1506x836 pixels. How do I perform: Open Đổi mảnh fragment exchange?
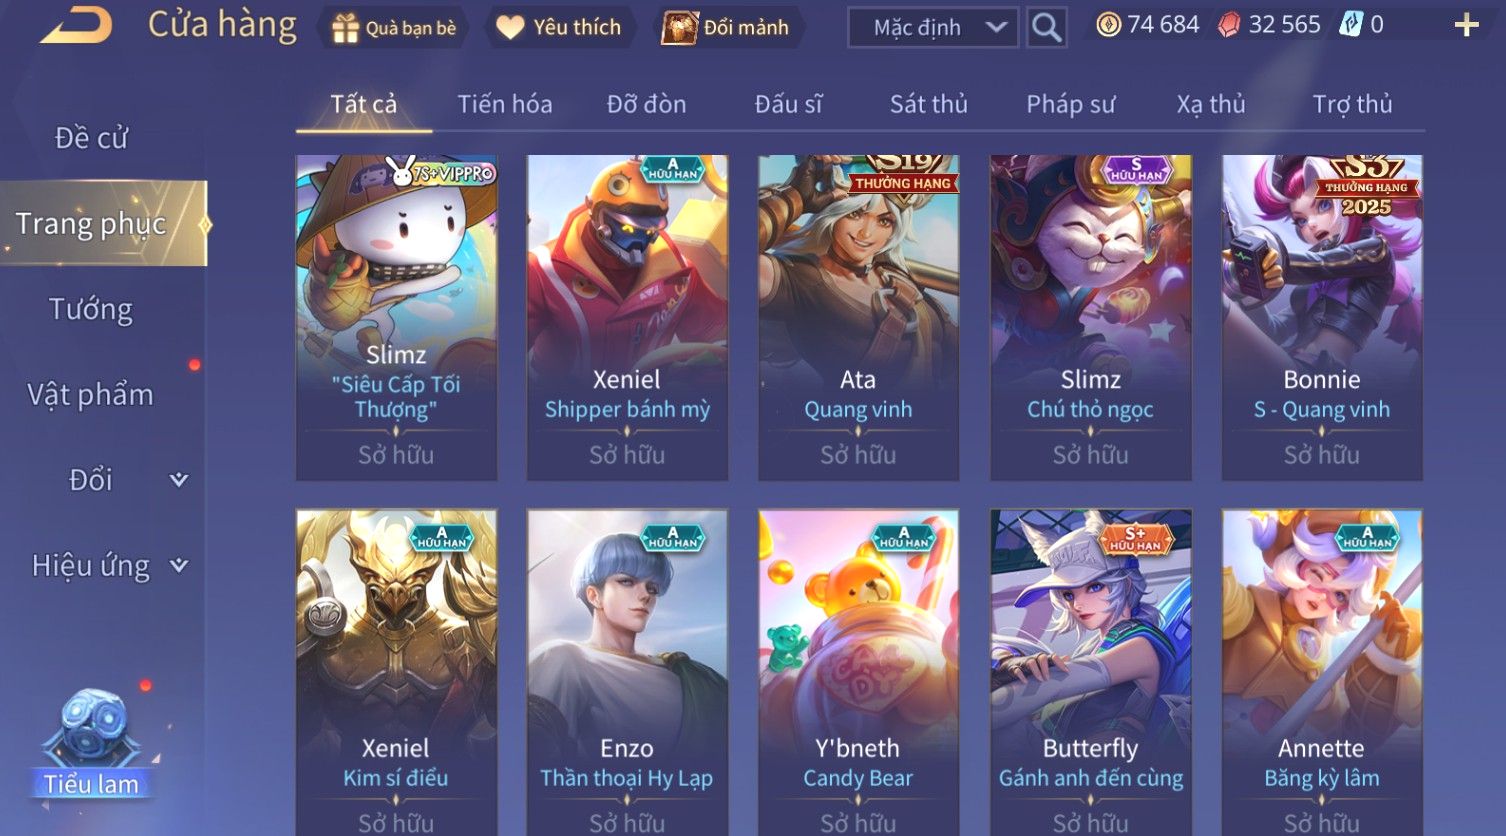[x=679, y=28]
